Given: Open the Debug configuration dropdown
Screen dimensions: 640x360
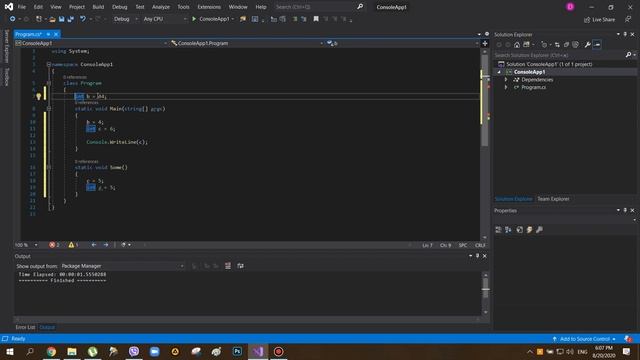Looking at the screenshot, I should pos(126,19).
